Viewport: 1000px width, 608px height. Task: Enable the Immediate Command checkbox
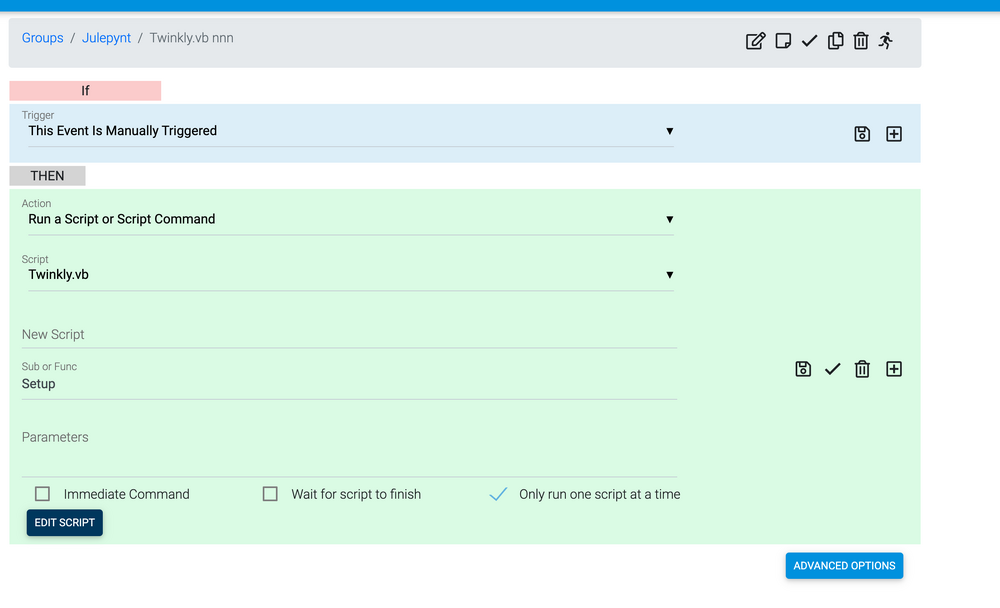click(43, 494)
